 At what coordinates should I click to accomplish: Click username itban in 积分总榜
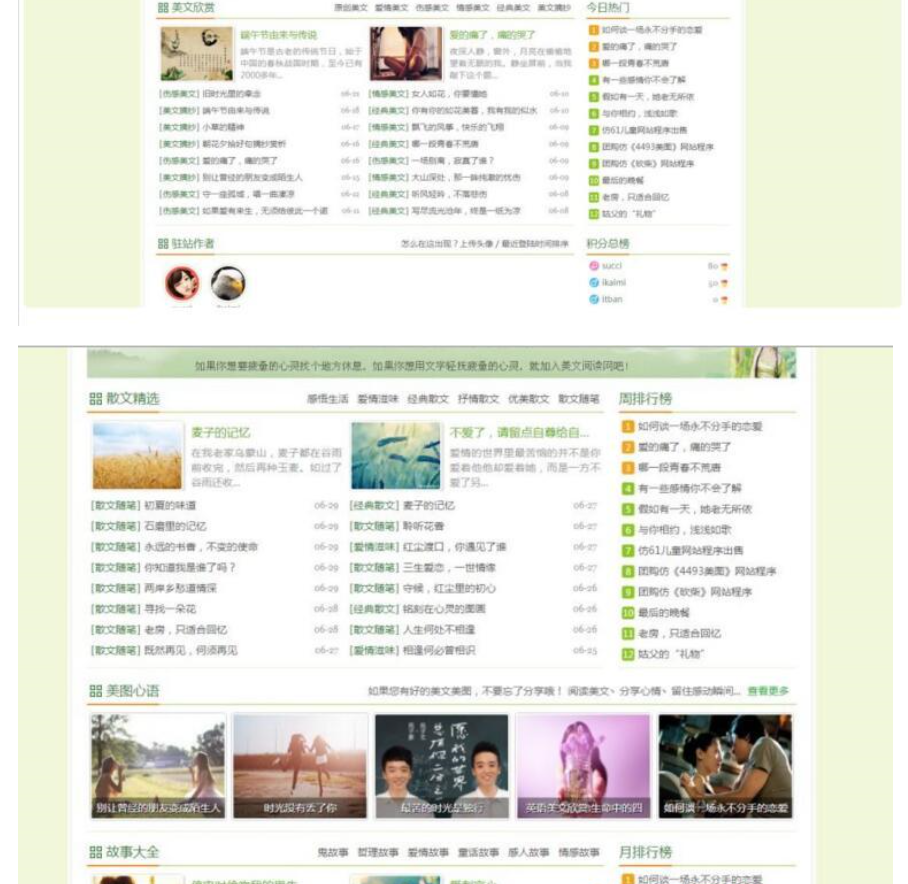point(612,299)
